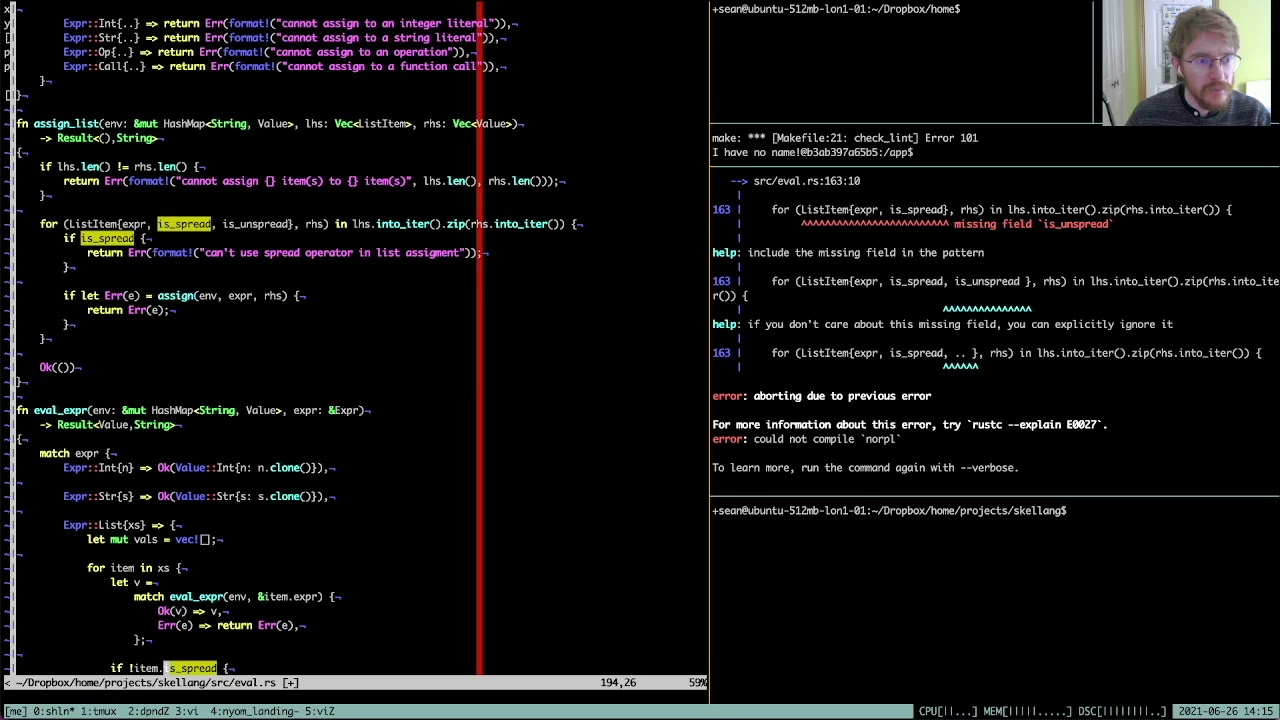
Task: Click 'error: aborting due to previous error'
Action: [x=821, y=396]
